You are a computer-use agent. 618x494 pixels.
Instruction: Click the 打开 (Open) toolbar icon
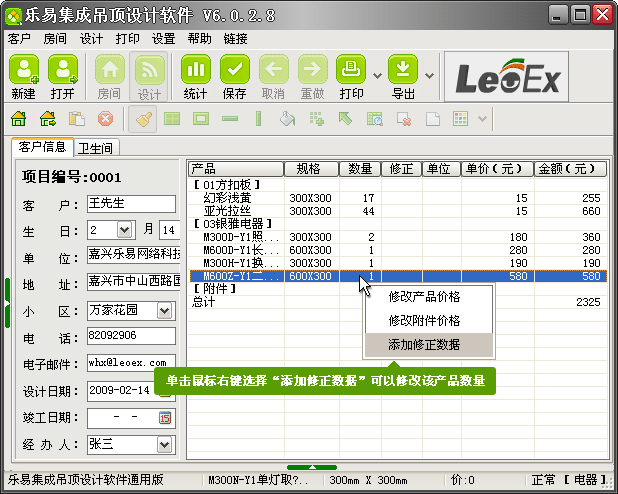[x=63, y=76]
